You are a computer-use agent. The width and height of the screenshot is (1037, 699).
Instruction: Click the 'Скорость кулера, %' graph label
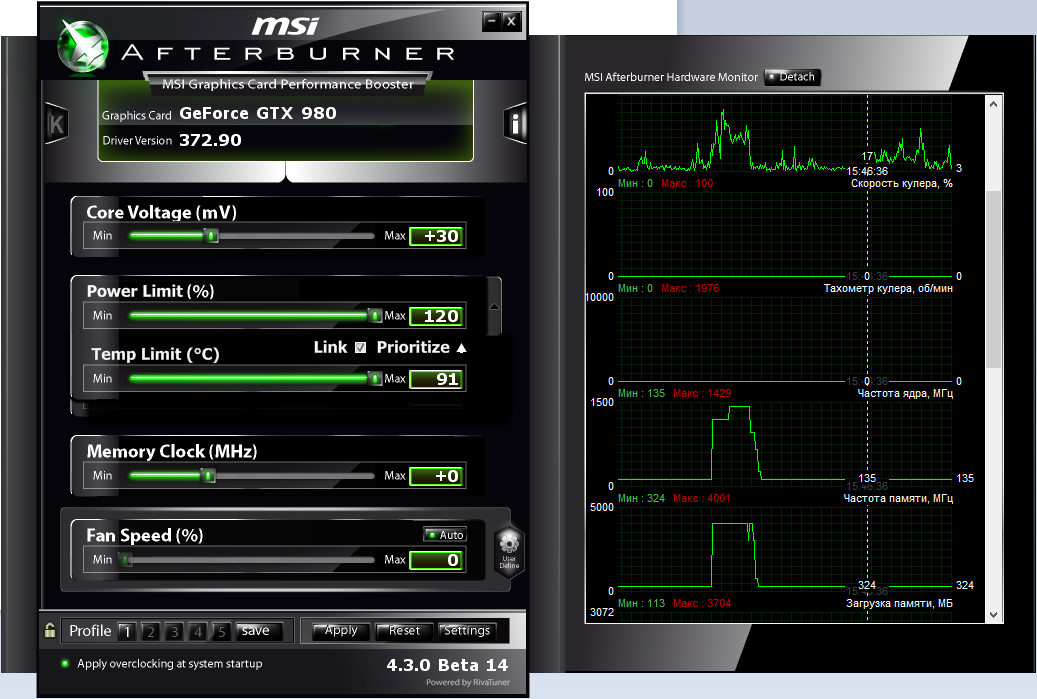901,183
